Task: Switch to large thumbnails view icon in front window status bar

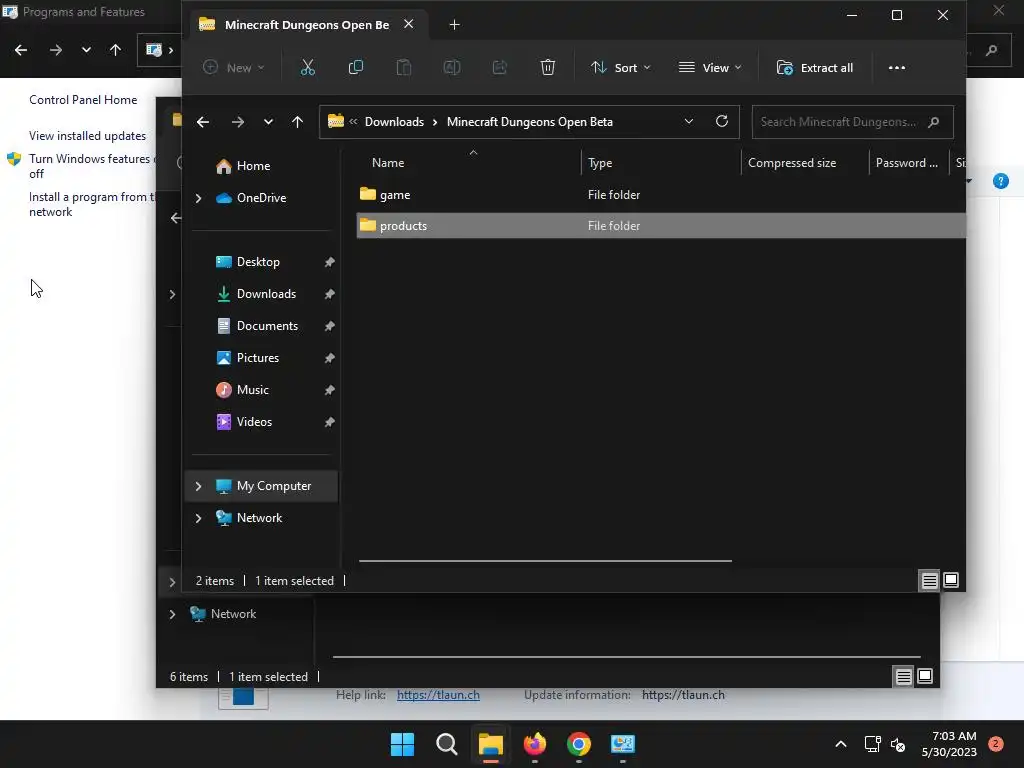Action: click(x=951, y=580)
